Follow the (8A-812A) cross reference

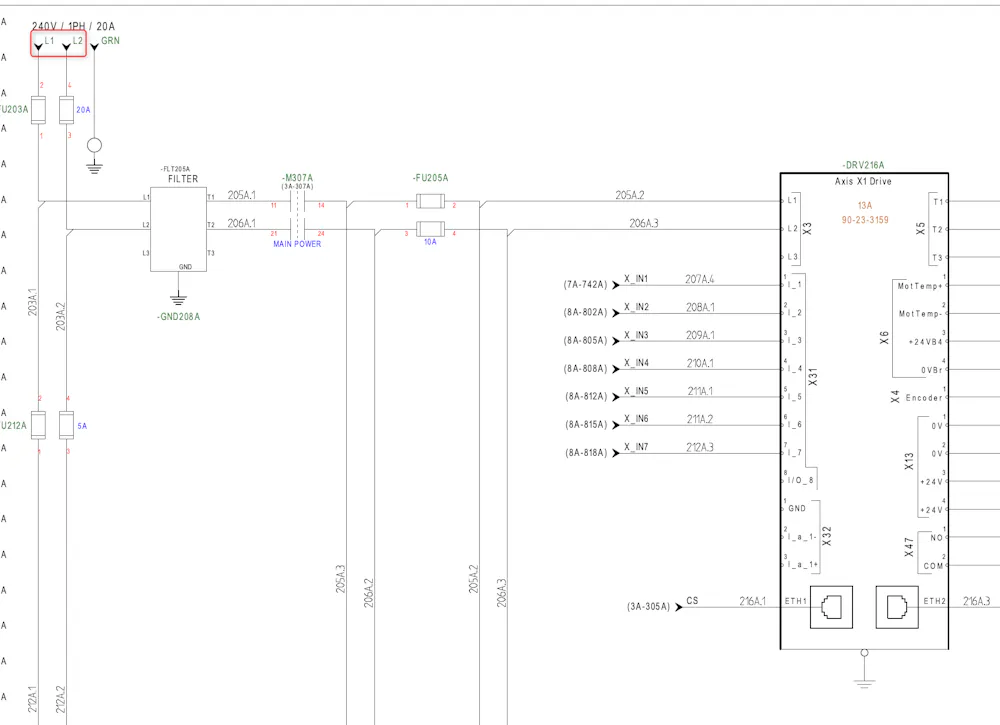click(x=586, y=396)
